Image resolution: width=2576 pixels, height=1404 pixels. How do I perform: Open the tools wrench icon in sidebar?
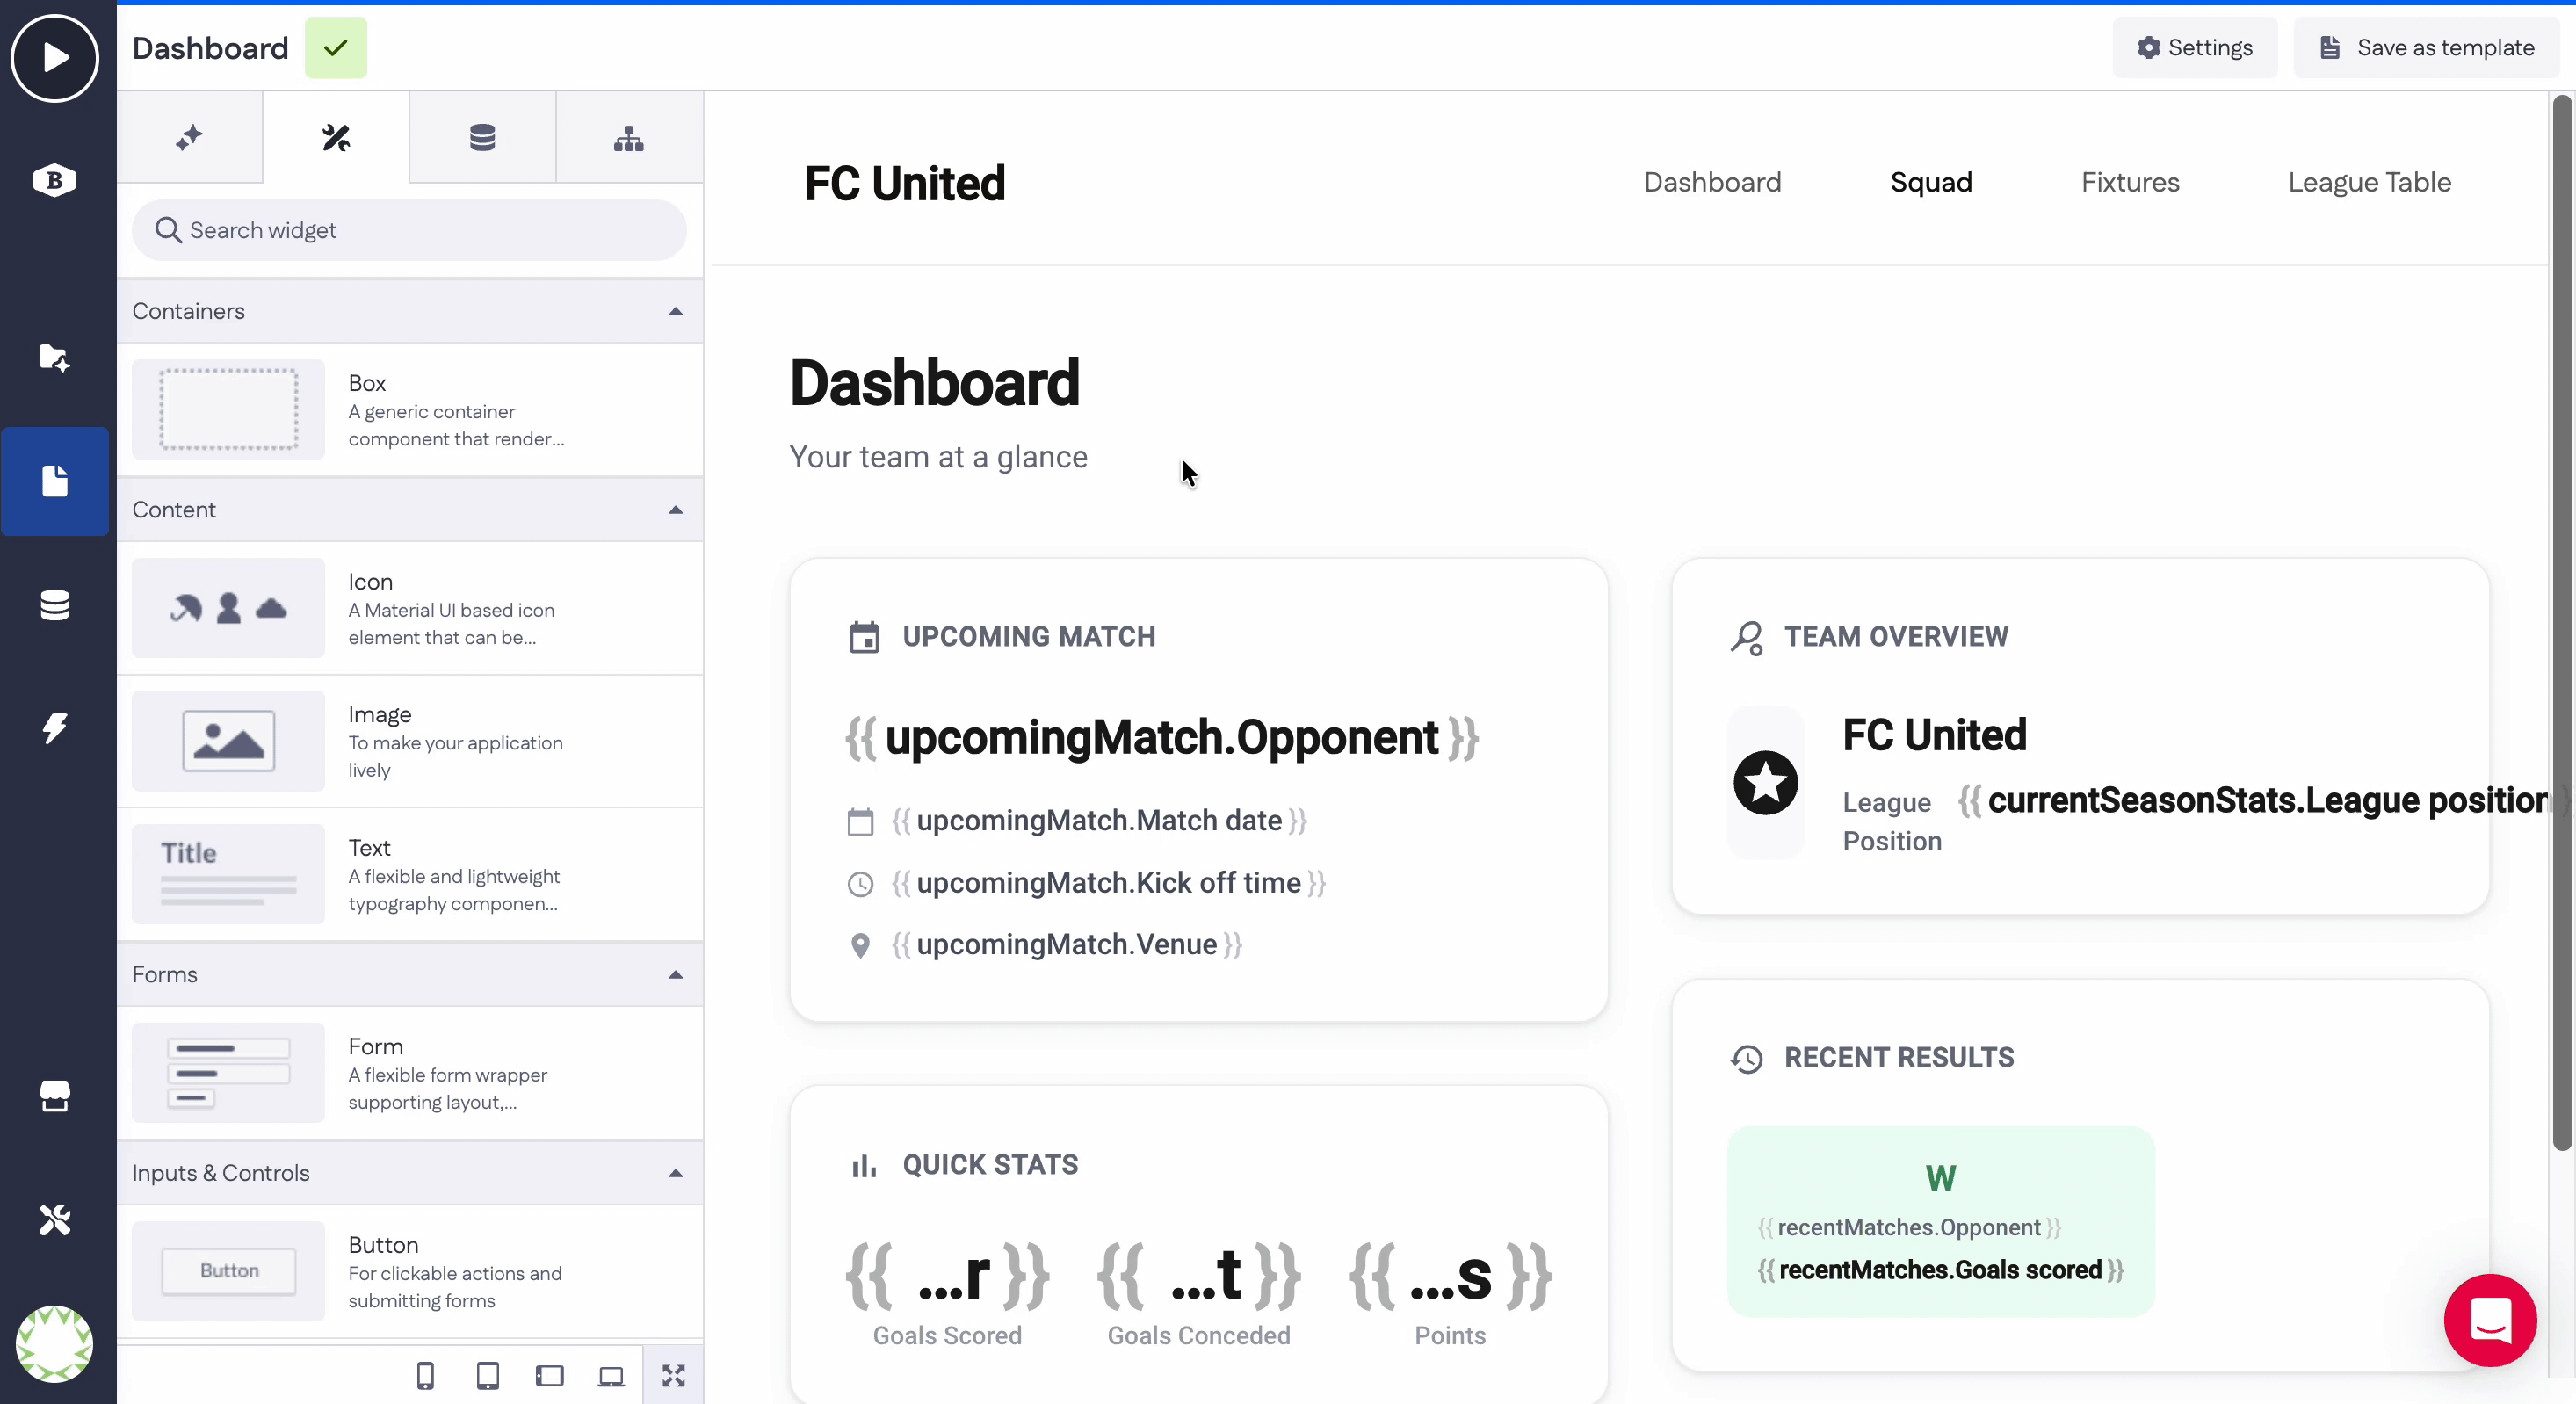[55, 1220]
